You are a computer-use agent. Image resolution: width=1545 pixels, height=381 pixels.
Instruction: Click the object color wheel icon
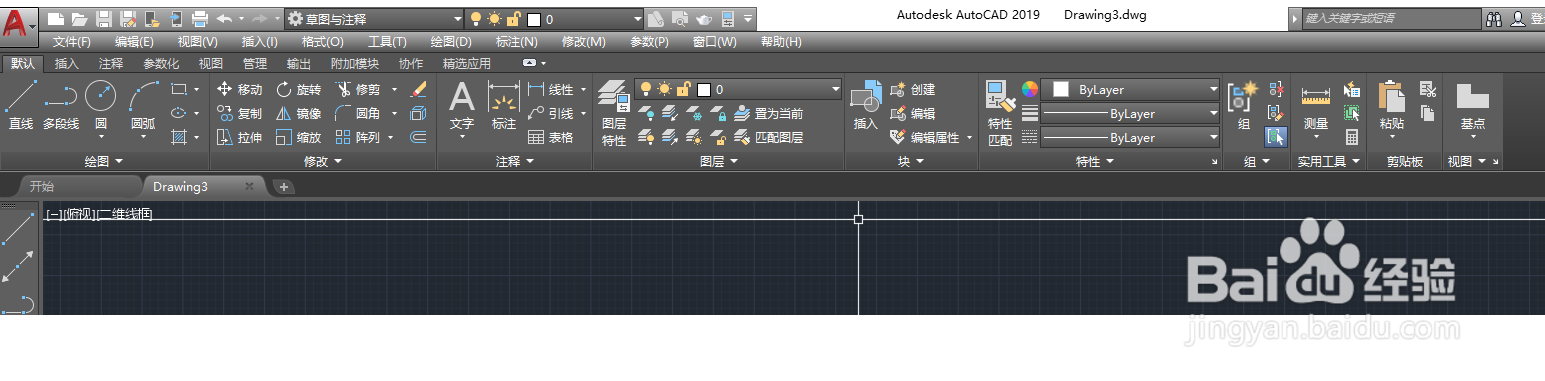pos(1030,89)
